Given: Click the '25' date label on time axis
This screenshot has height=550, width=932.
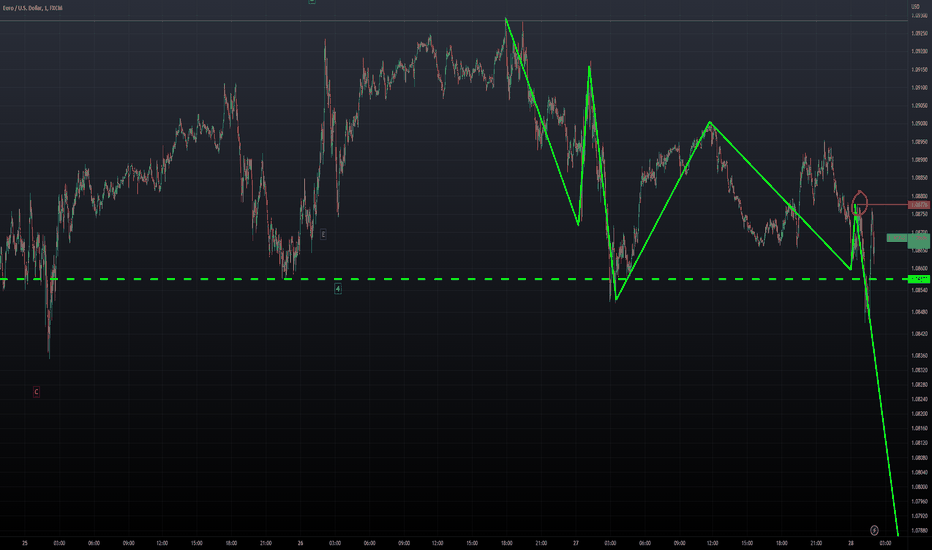Looking at the screenshot, I should [24, 543].
